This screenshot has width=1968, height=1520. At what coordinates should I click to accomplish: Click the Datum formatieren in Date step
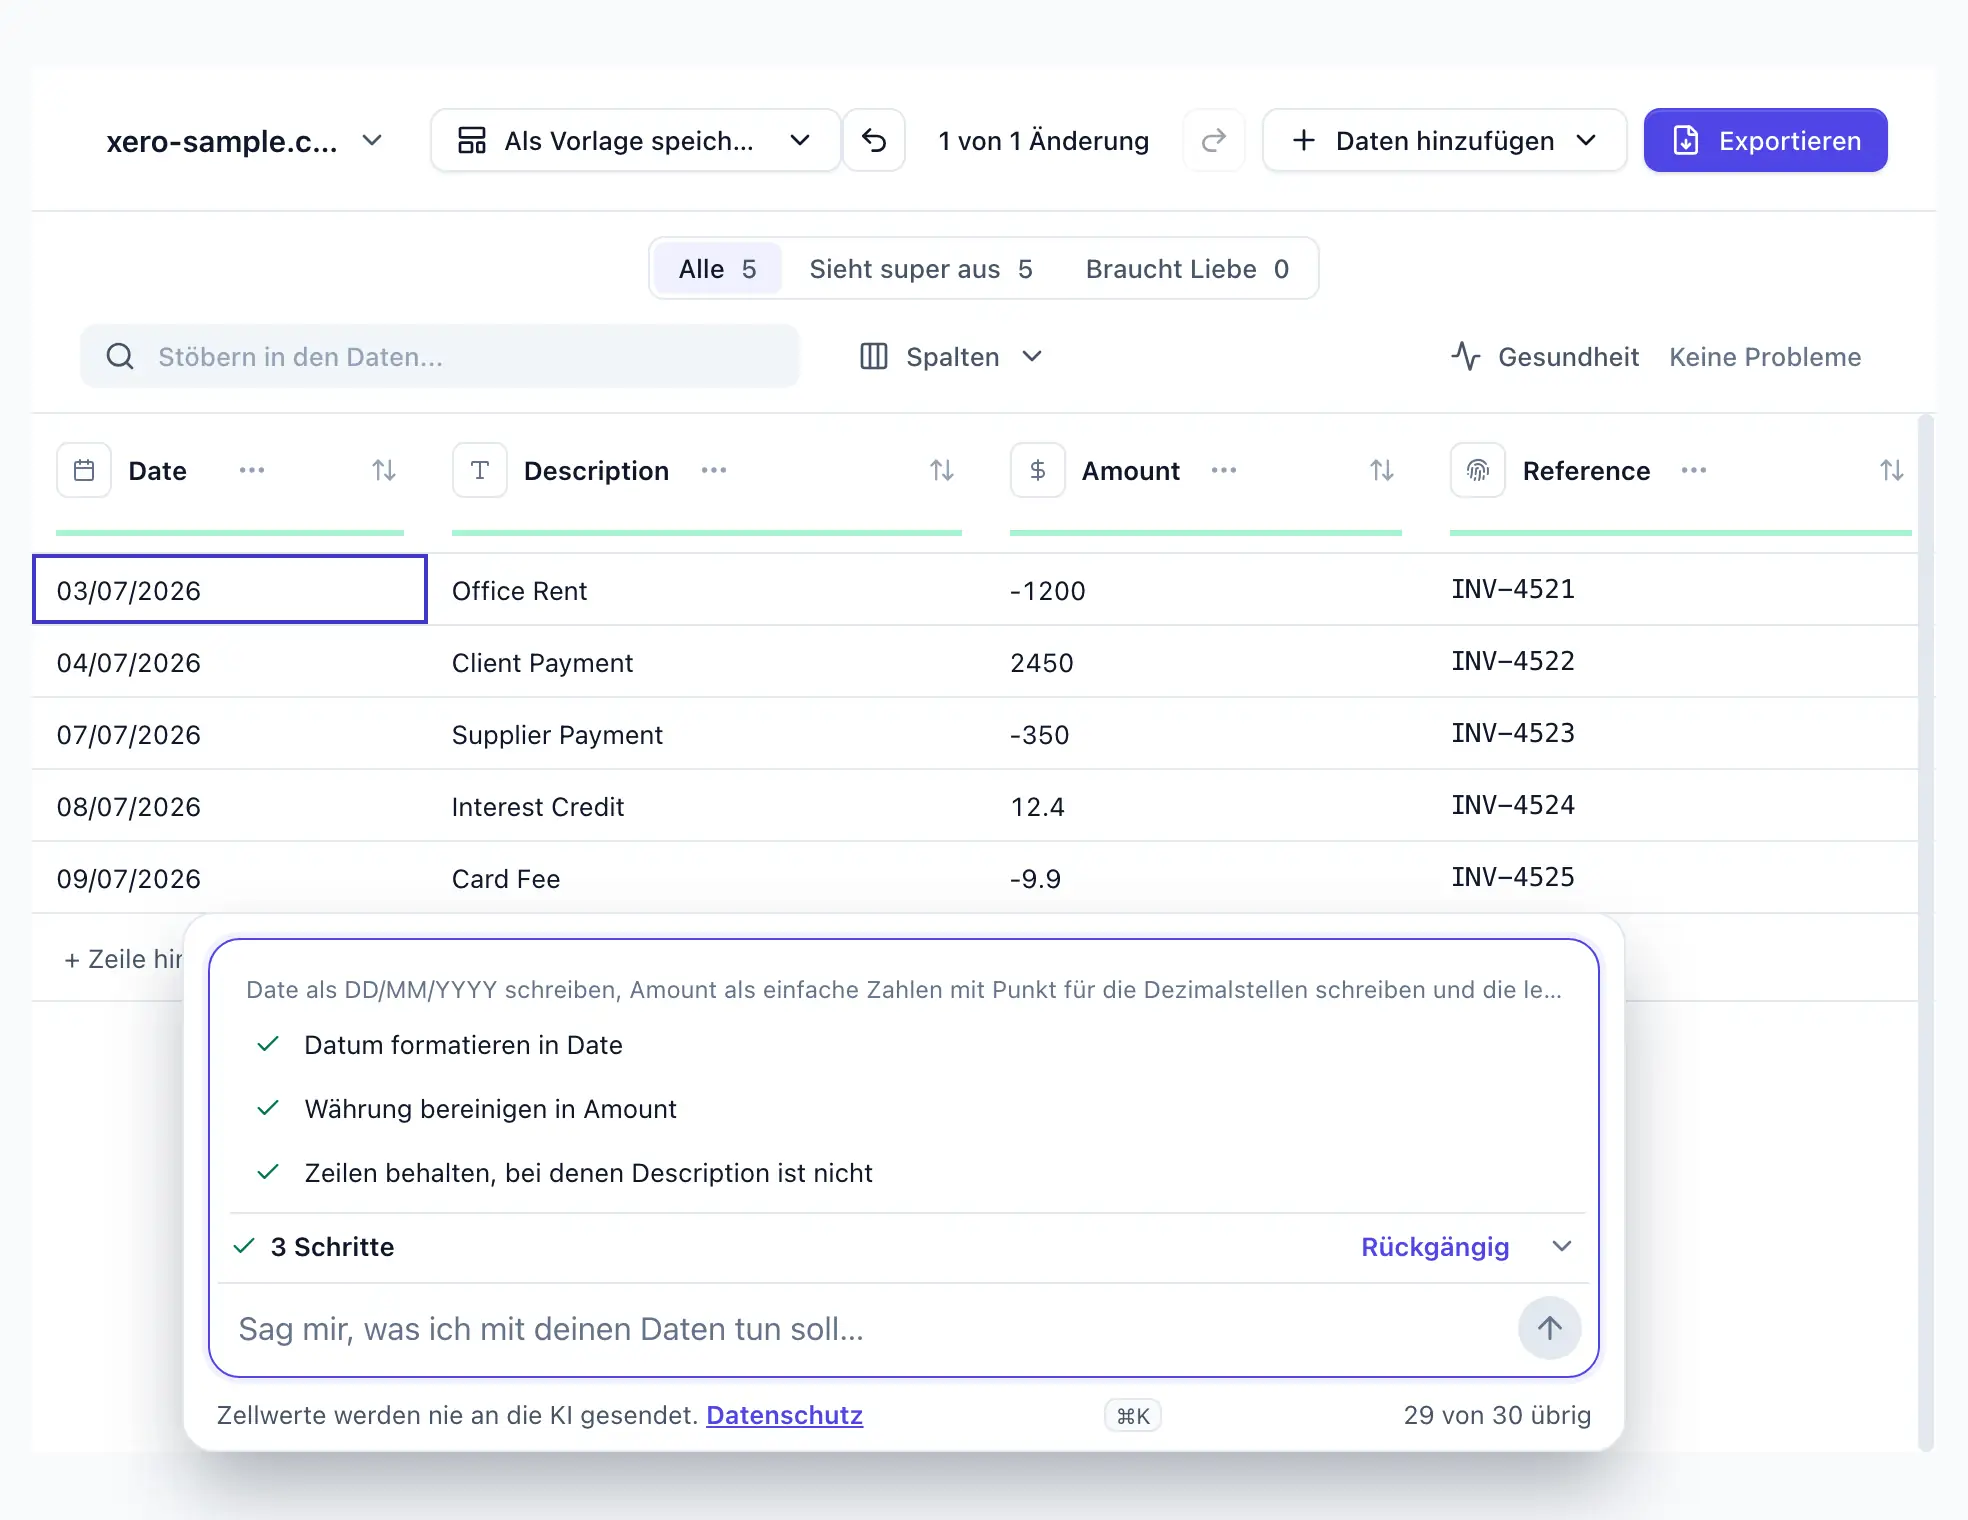pos(463,1045)
